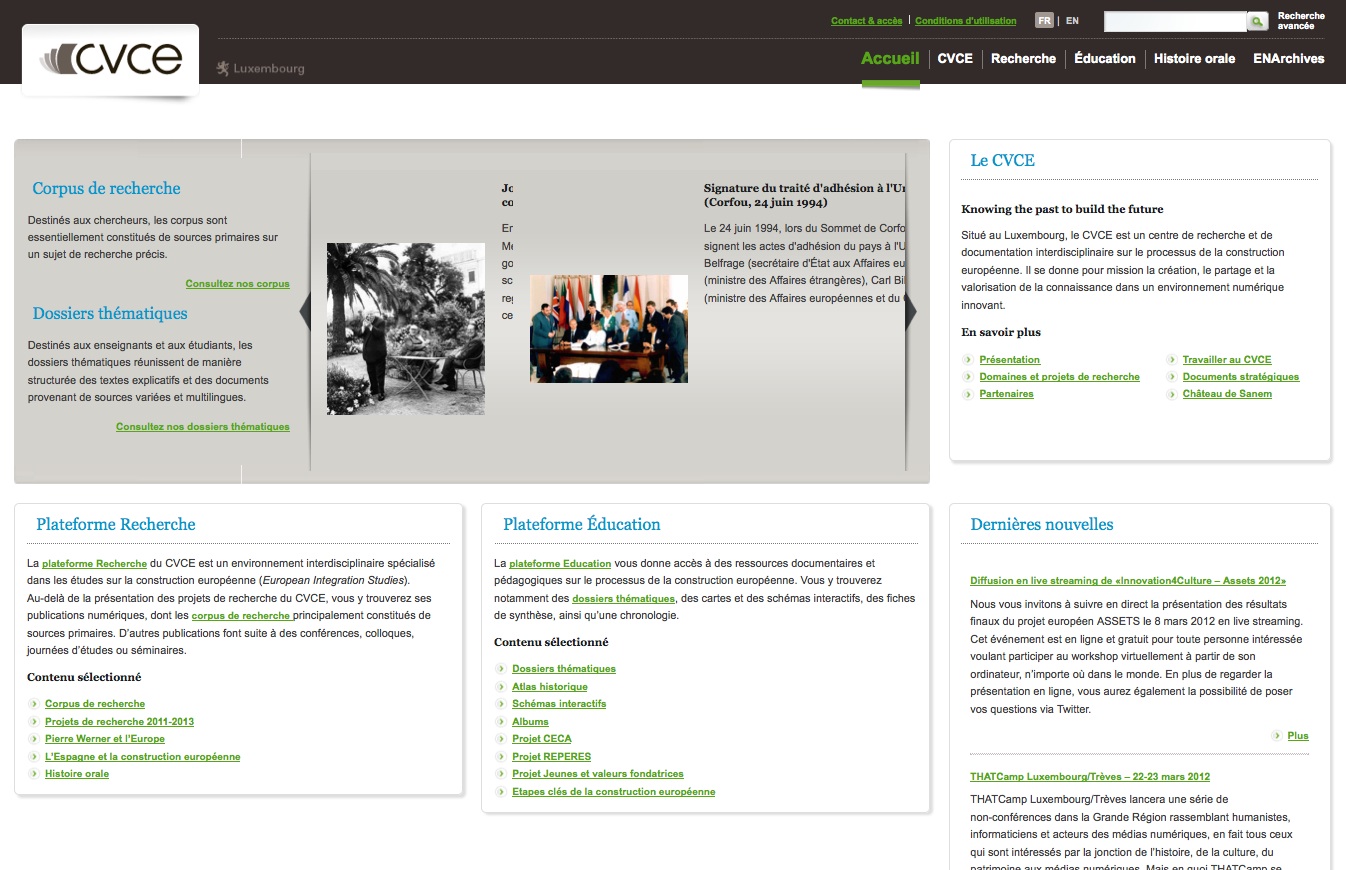Click the Luxembourg lion emblem
The width and height of the screenshot is (1346, 870).
point(223,69)
